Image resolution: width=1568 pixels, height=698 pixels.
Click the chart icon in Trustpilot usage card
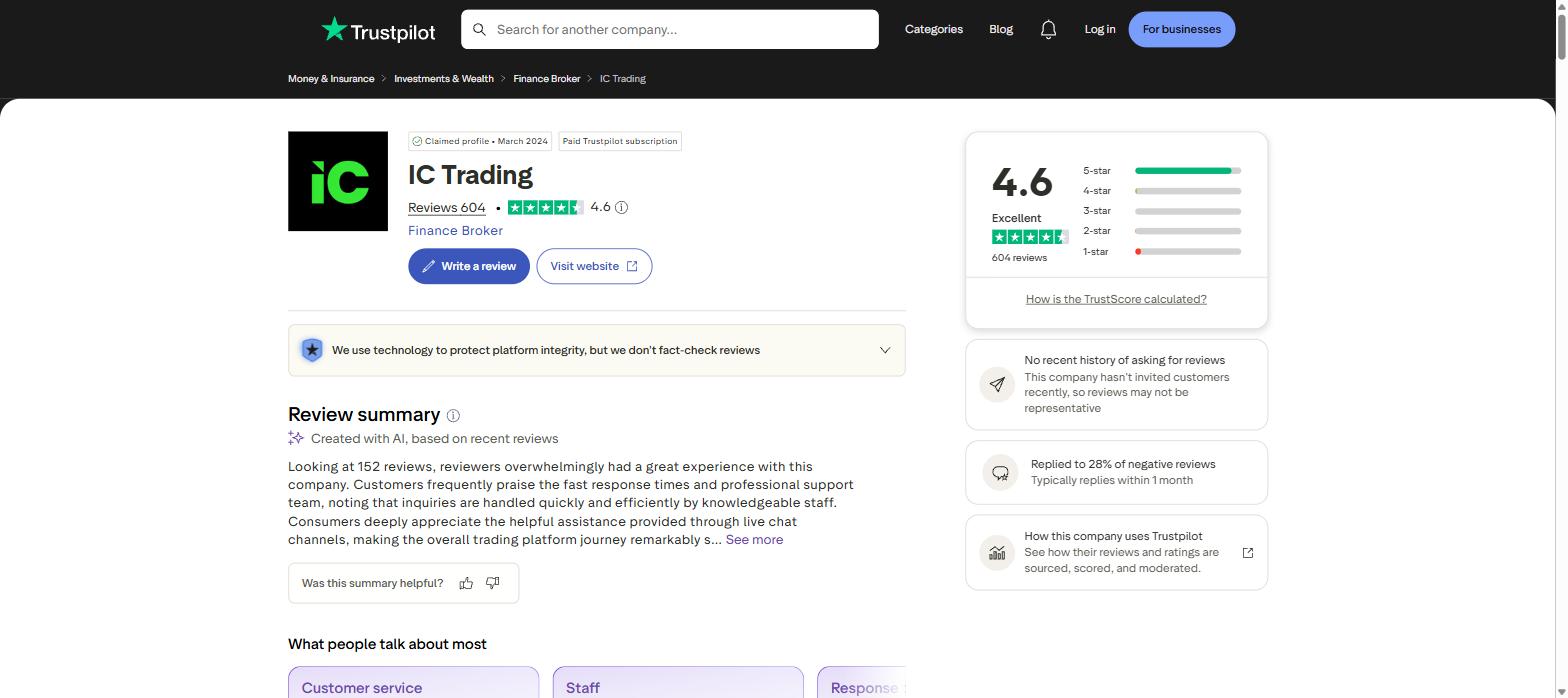[997, 552]
